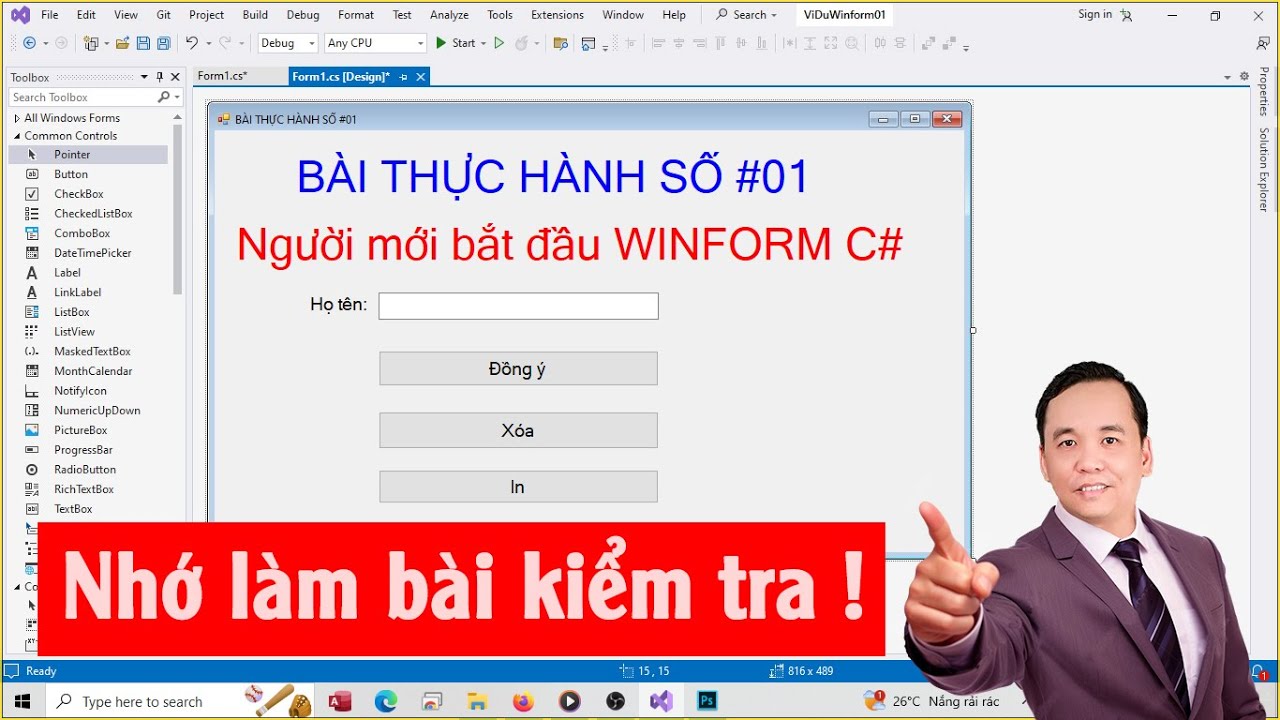This screenshot has width=1280, height=720.
Task: Open Firefox from the taskbar
Action: (x=523, y=701)
